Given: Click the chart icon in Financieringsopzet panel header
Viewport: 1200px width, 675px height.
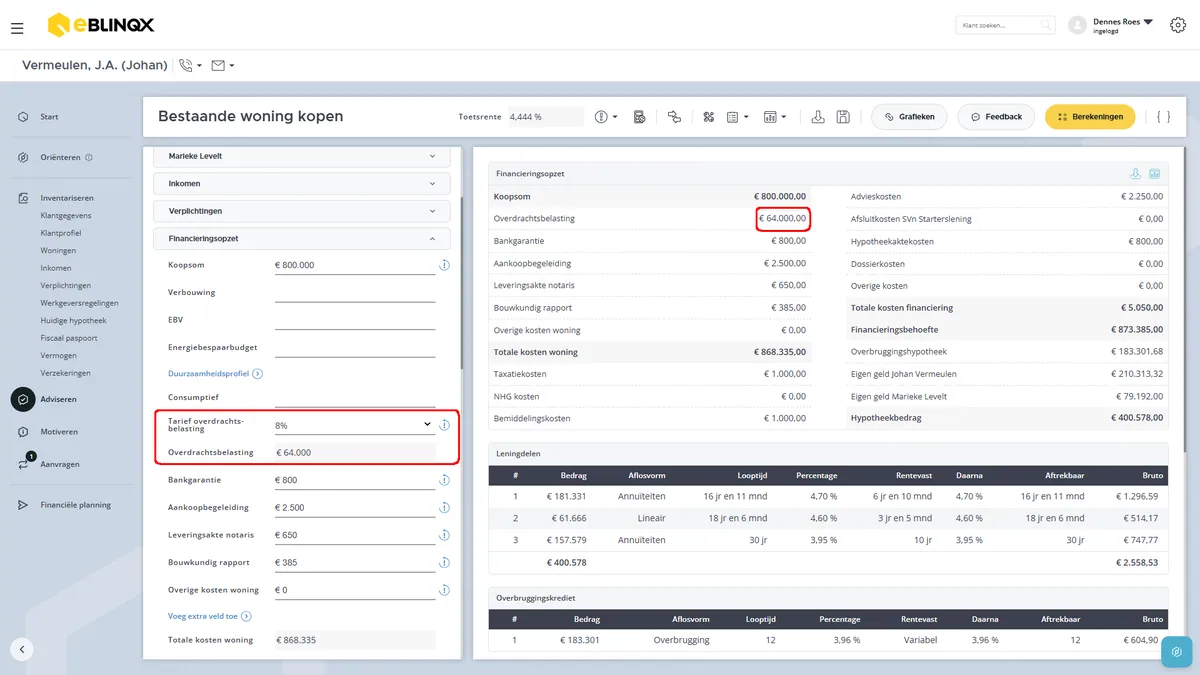Looking at the screenshot, I should tap(1154, 174).
